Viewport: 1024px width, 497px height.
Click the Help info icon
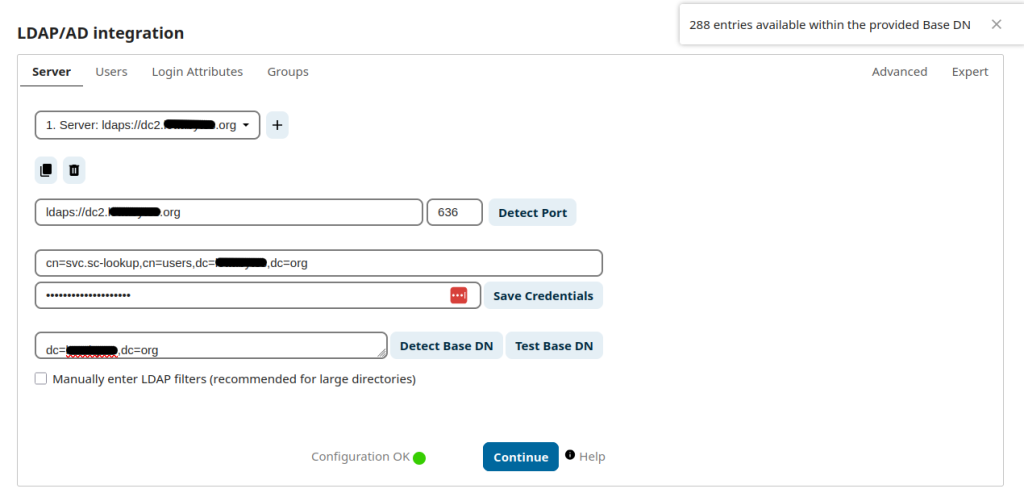(x=570, y=455)
